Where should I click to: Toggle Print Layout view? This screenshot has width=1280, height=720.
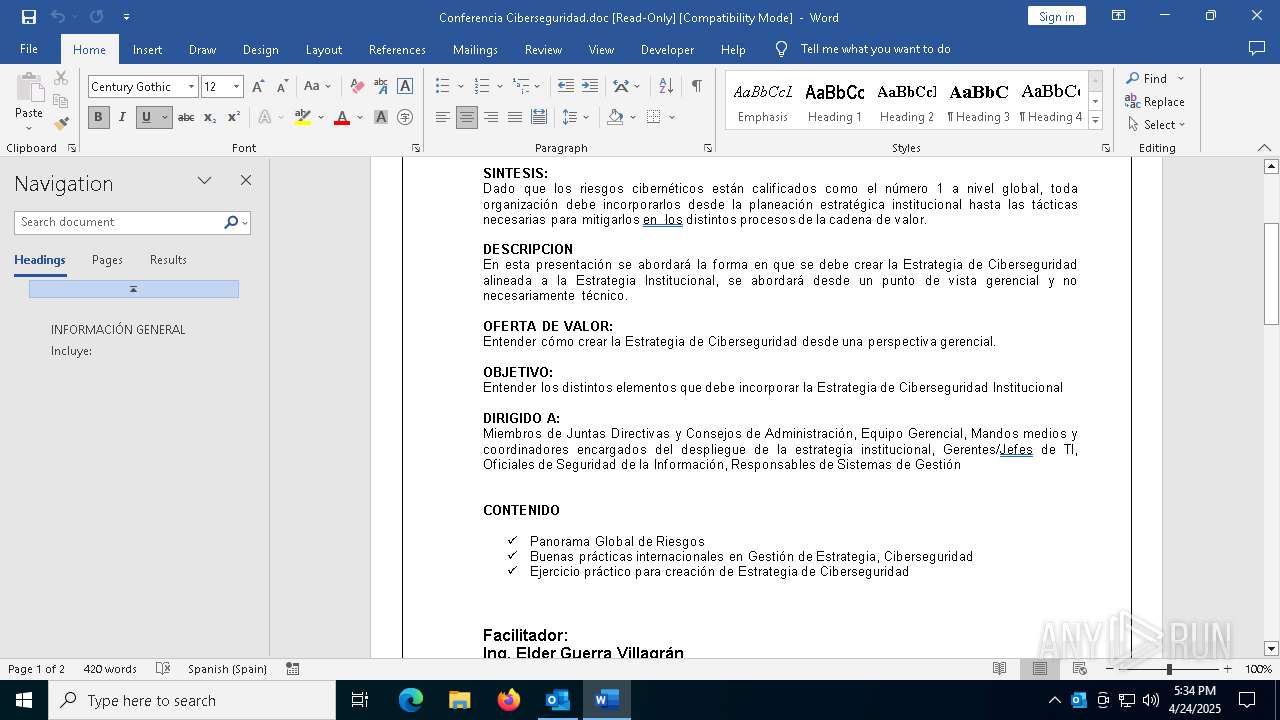[1040, 669]
